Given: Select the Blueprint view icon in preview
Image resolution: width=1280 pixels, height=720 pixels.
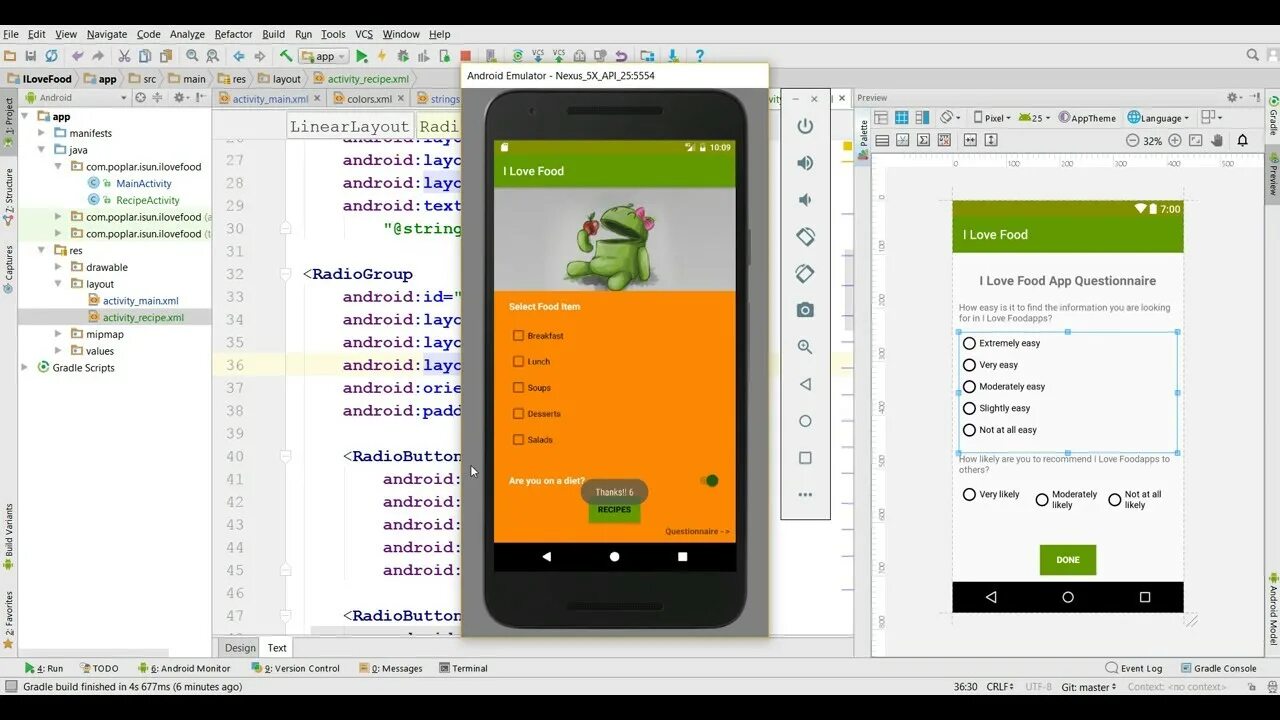Looking at the screenshot, I should pos(902,118).
